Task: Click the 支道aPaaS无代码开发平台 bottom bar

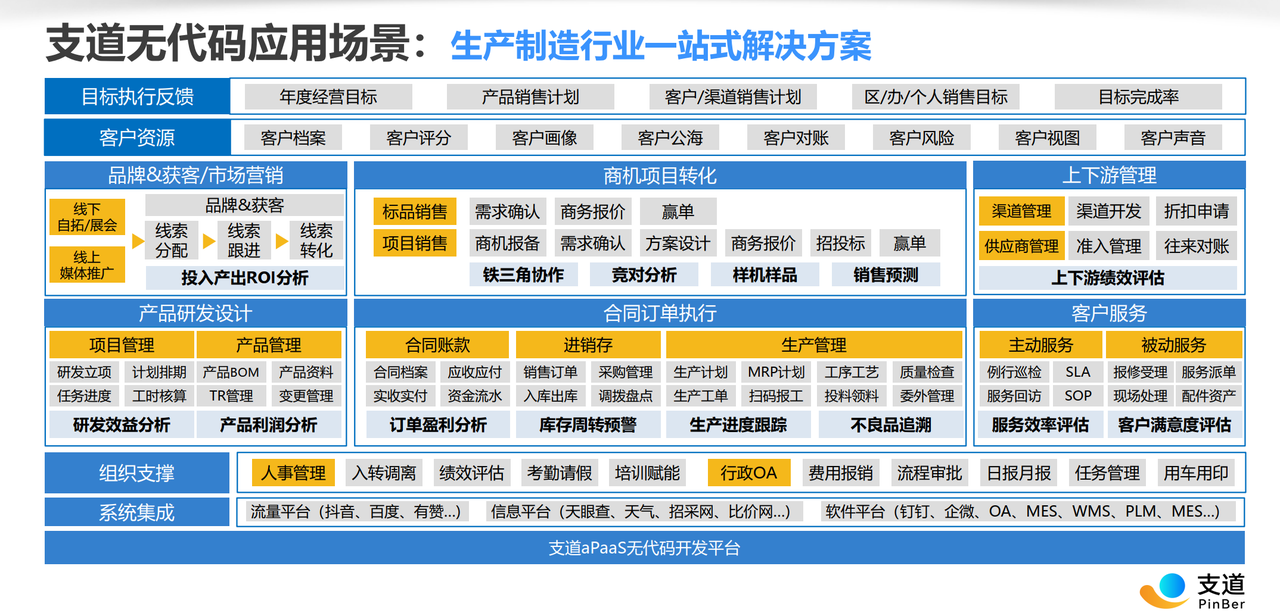Action: click(x=644, y=548)
